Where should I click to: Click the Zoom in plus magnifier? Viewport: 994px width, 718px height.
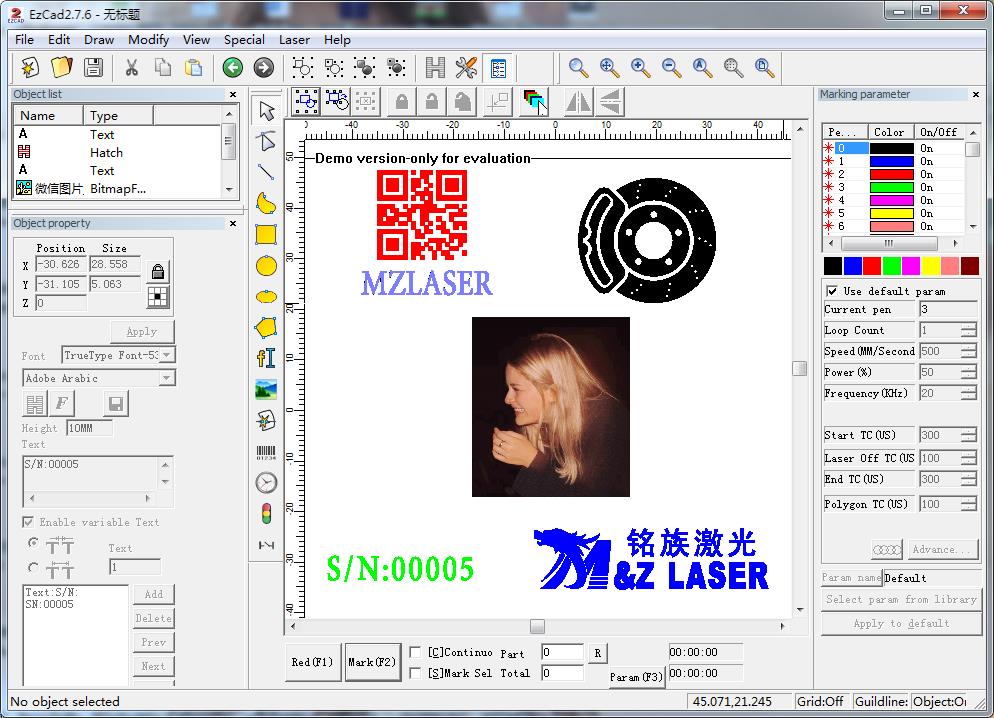(640, 67)
